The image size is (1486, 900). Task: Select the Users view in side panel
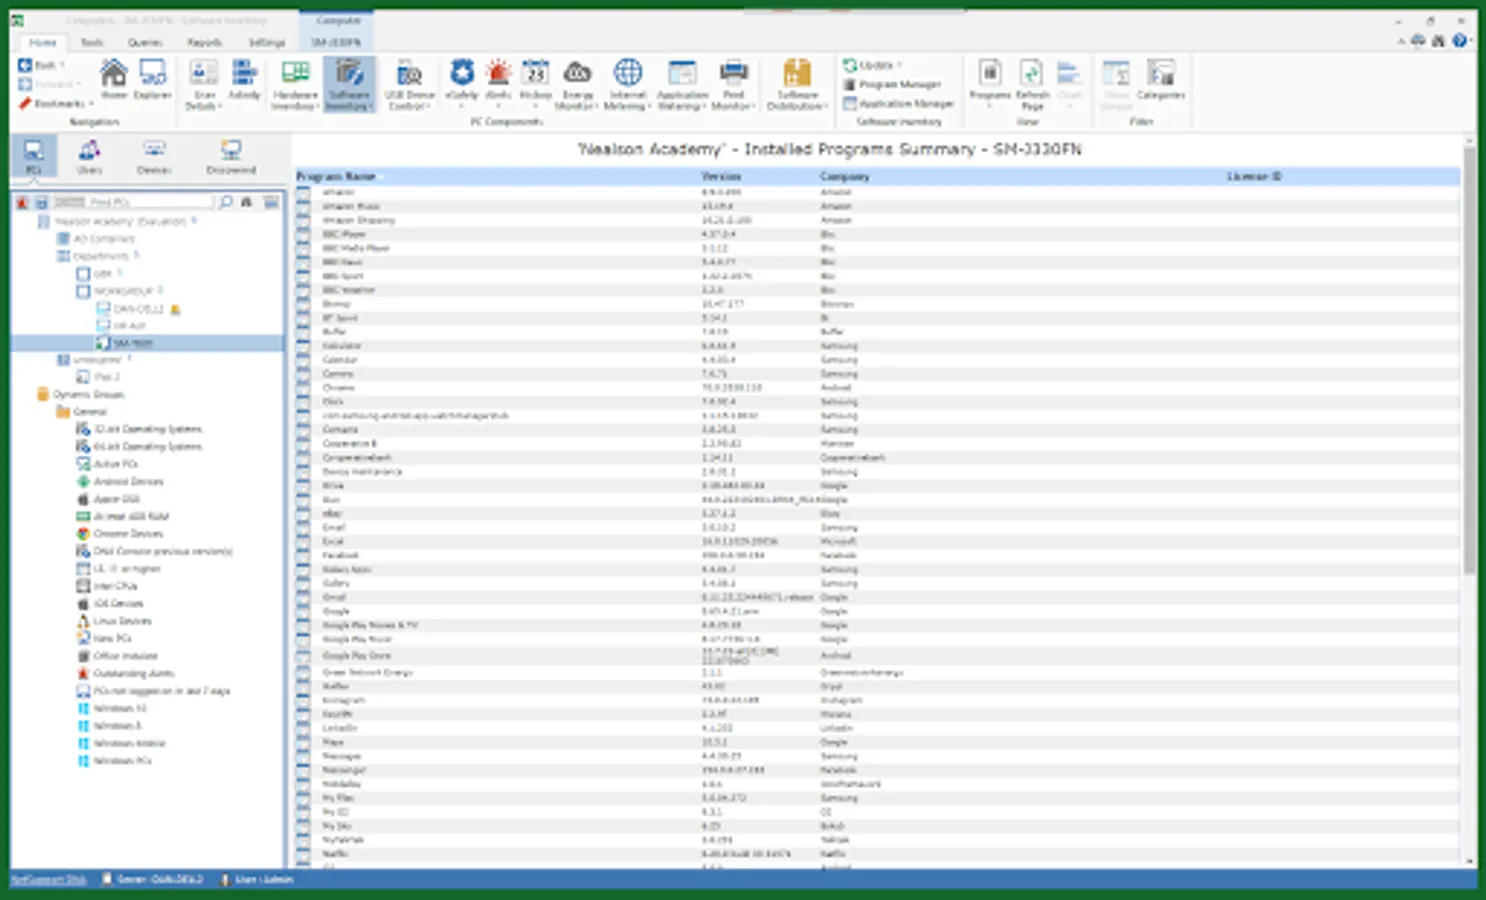90,157
